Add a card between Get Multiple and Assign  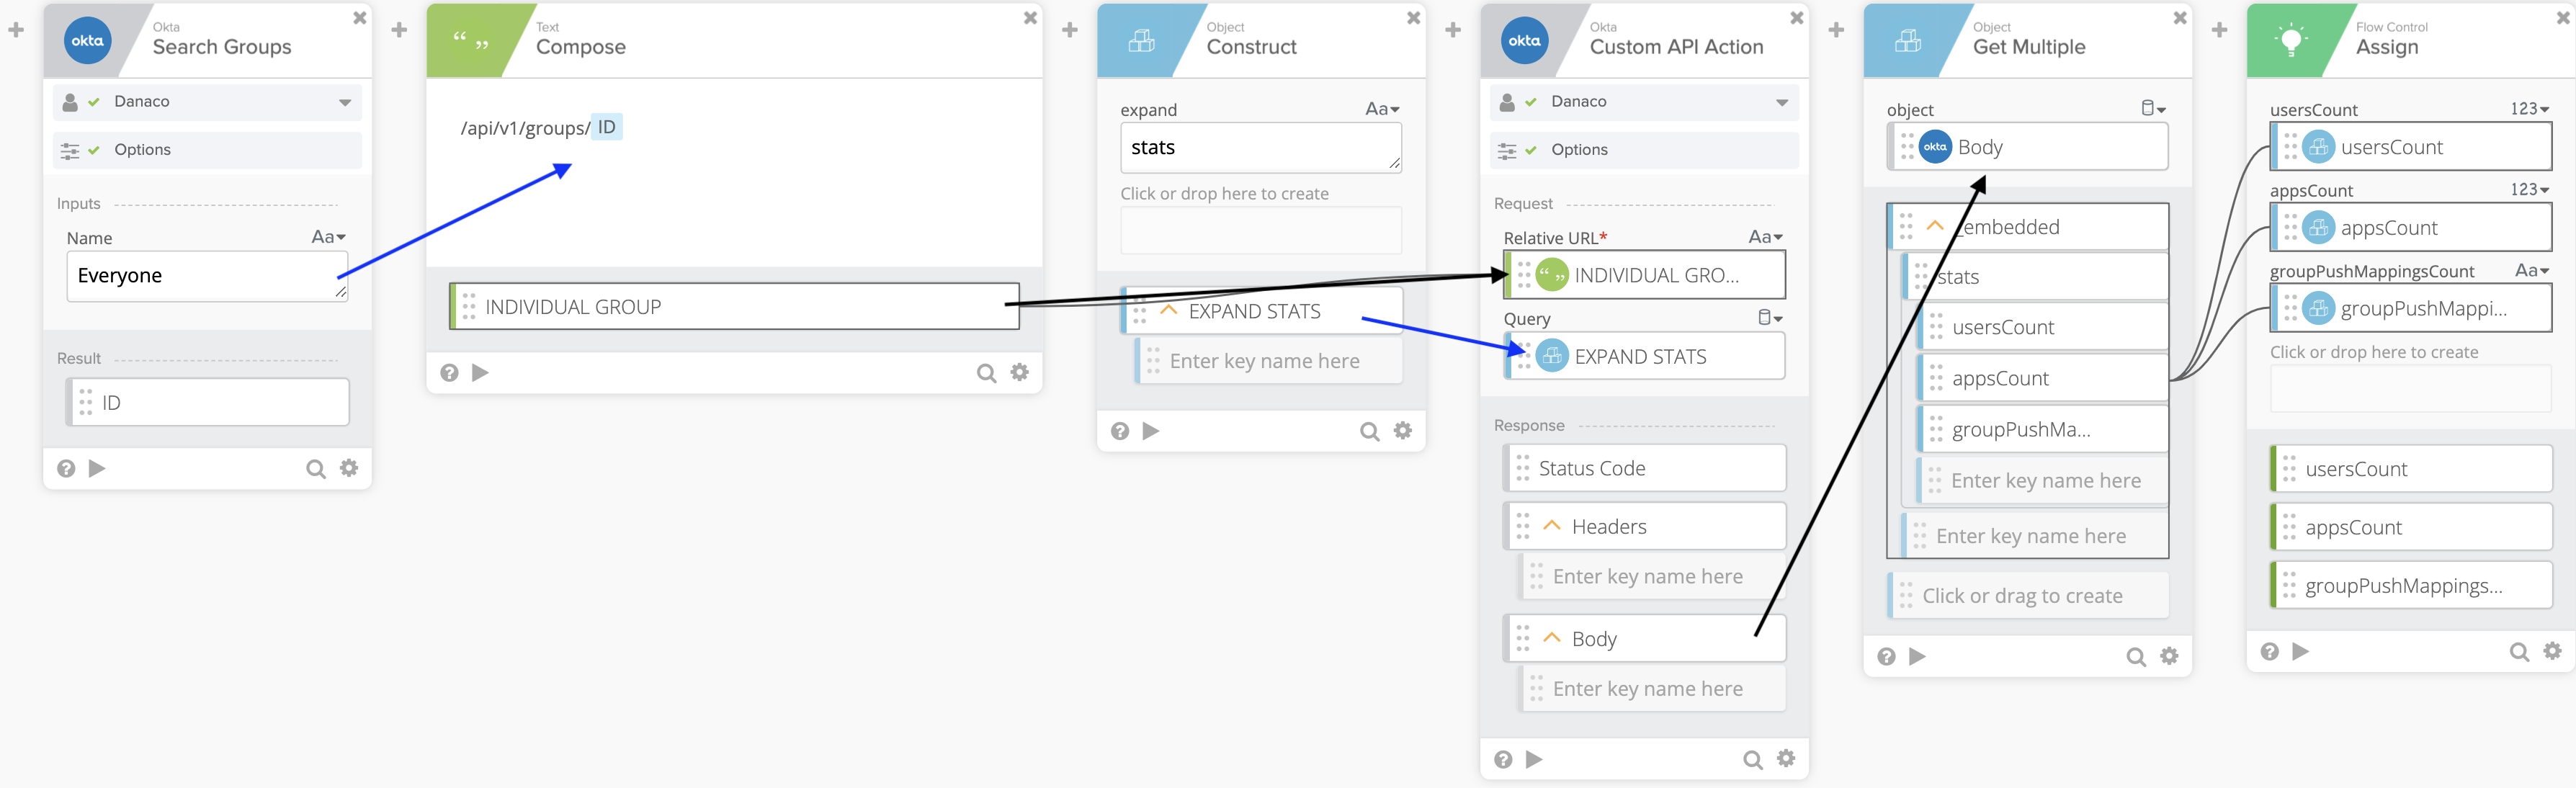coord(2219,30)
